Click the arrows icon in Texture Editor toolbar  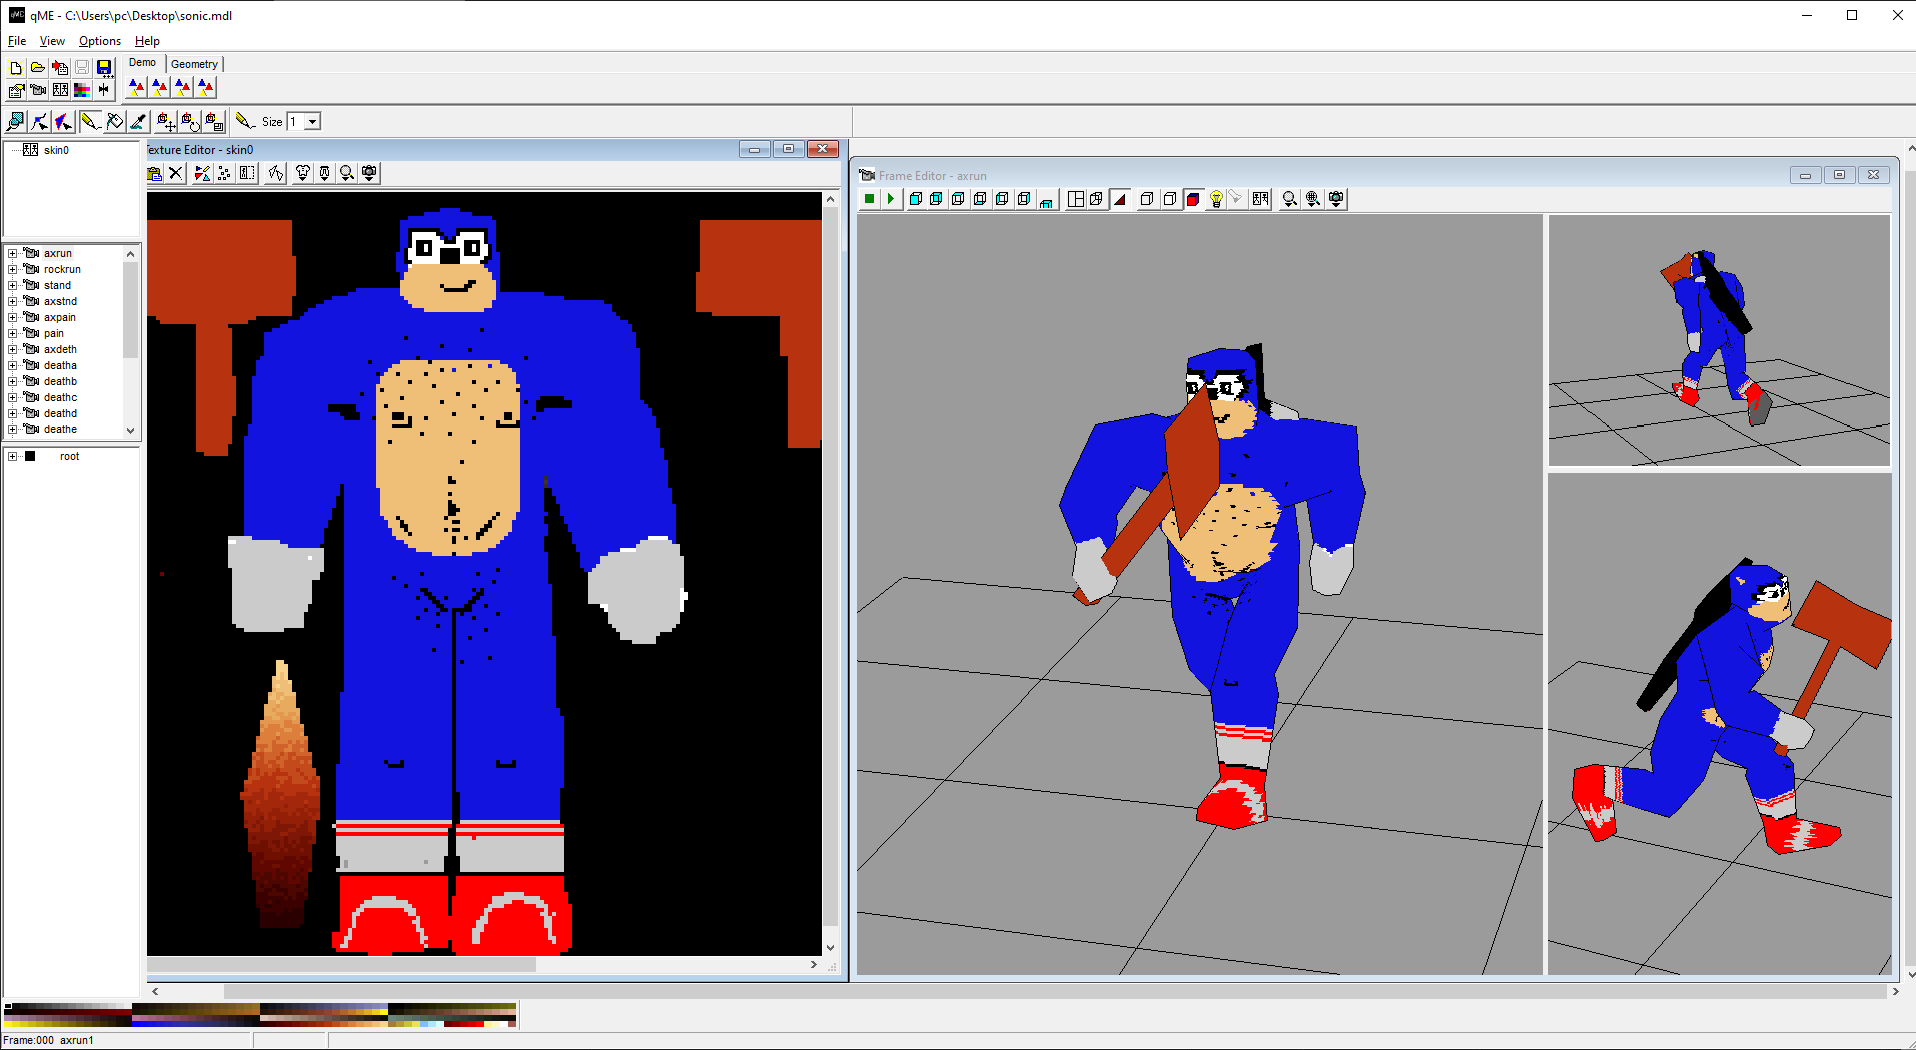coord(276,173)
